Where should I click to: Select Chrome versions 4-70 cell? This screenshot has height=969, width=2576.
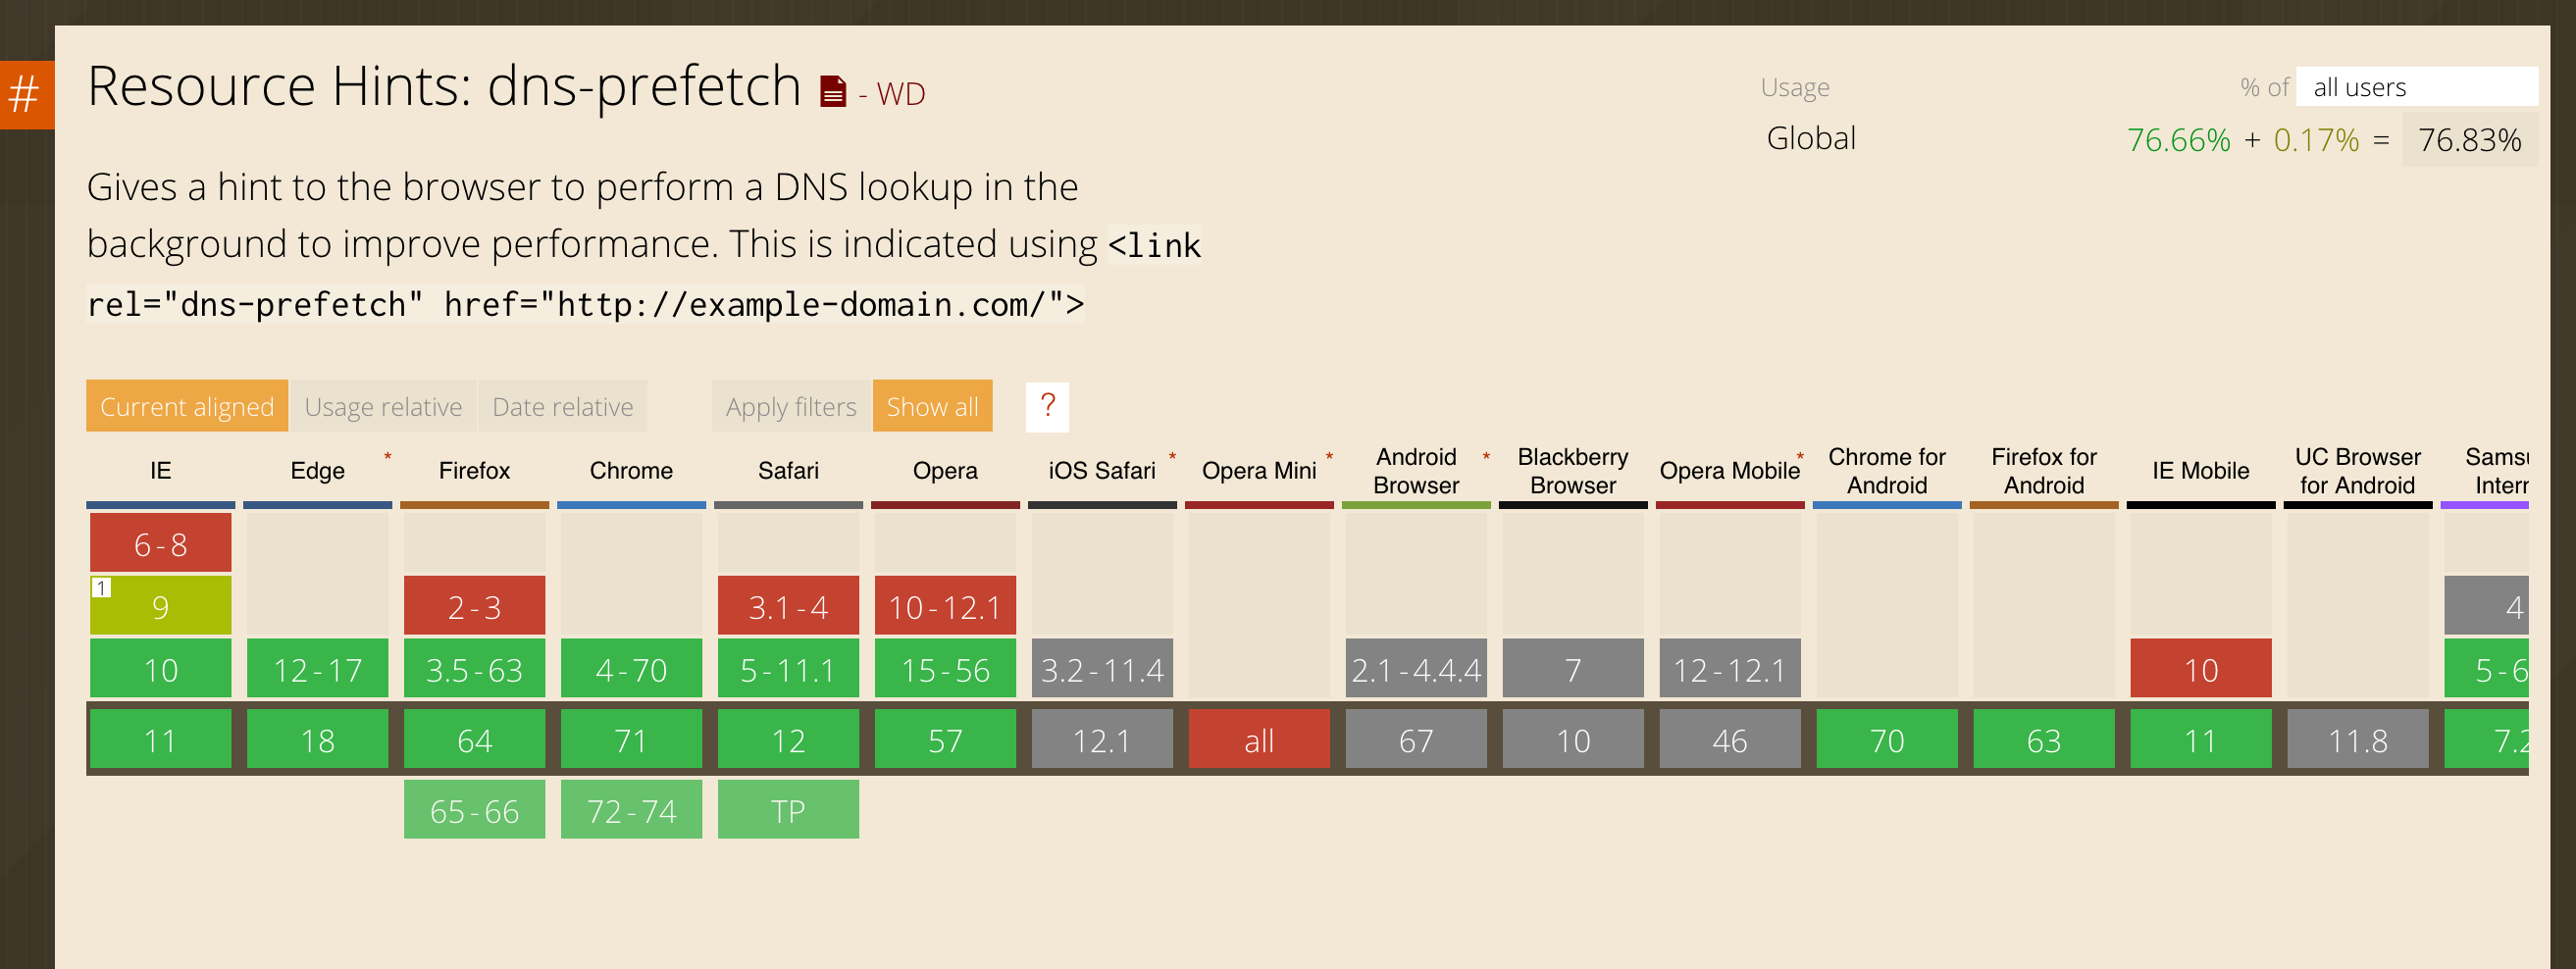pyautogui.click(x=632, y=668)
